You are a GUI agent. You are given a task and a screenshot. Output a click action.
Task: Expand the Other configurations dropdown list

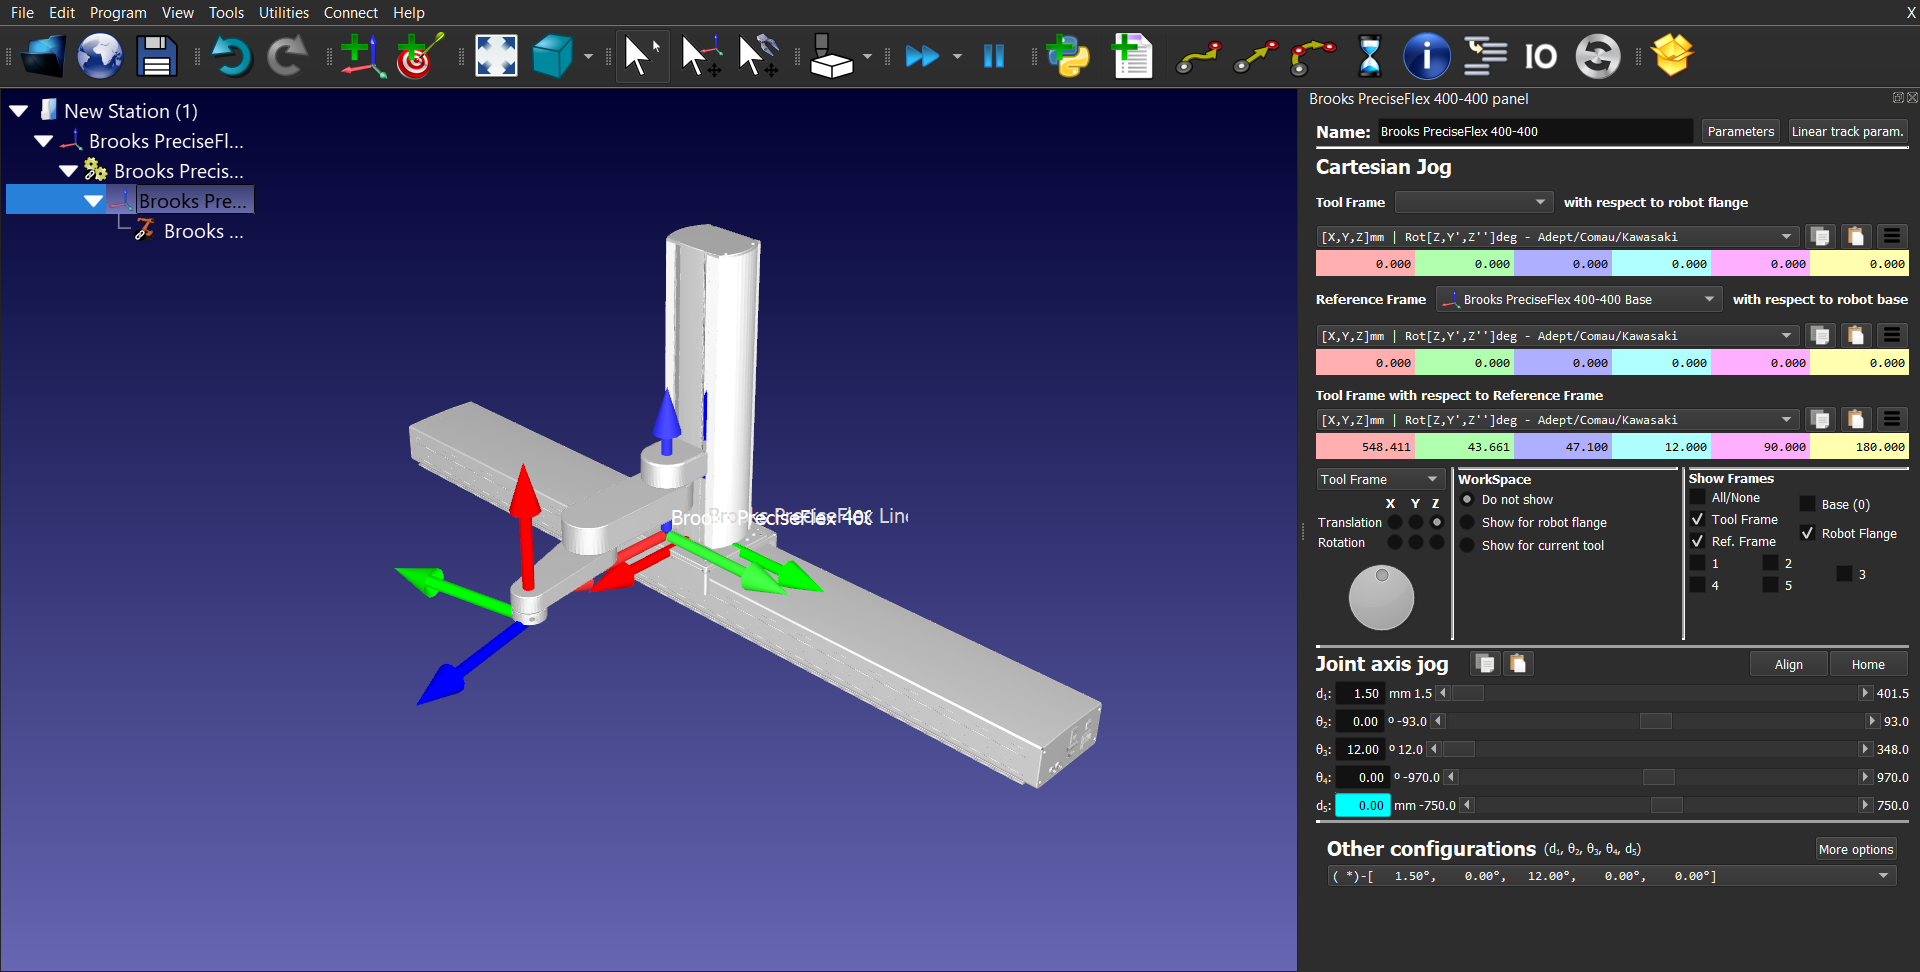point(1883,876)
